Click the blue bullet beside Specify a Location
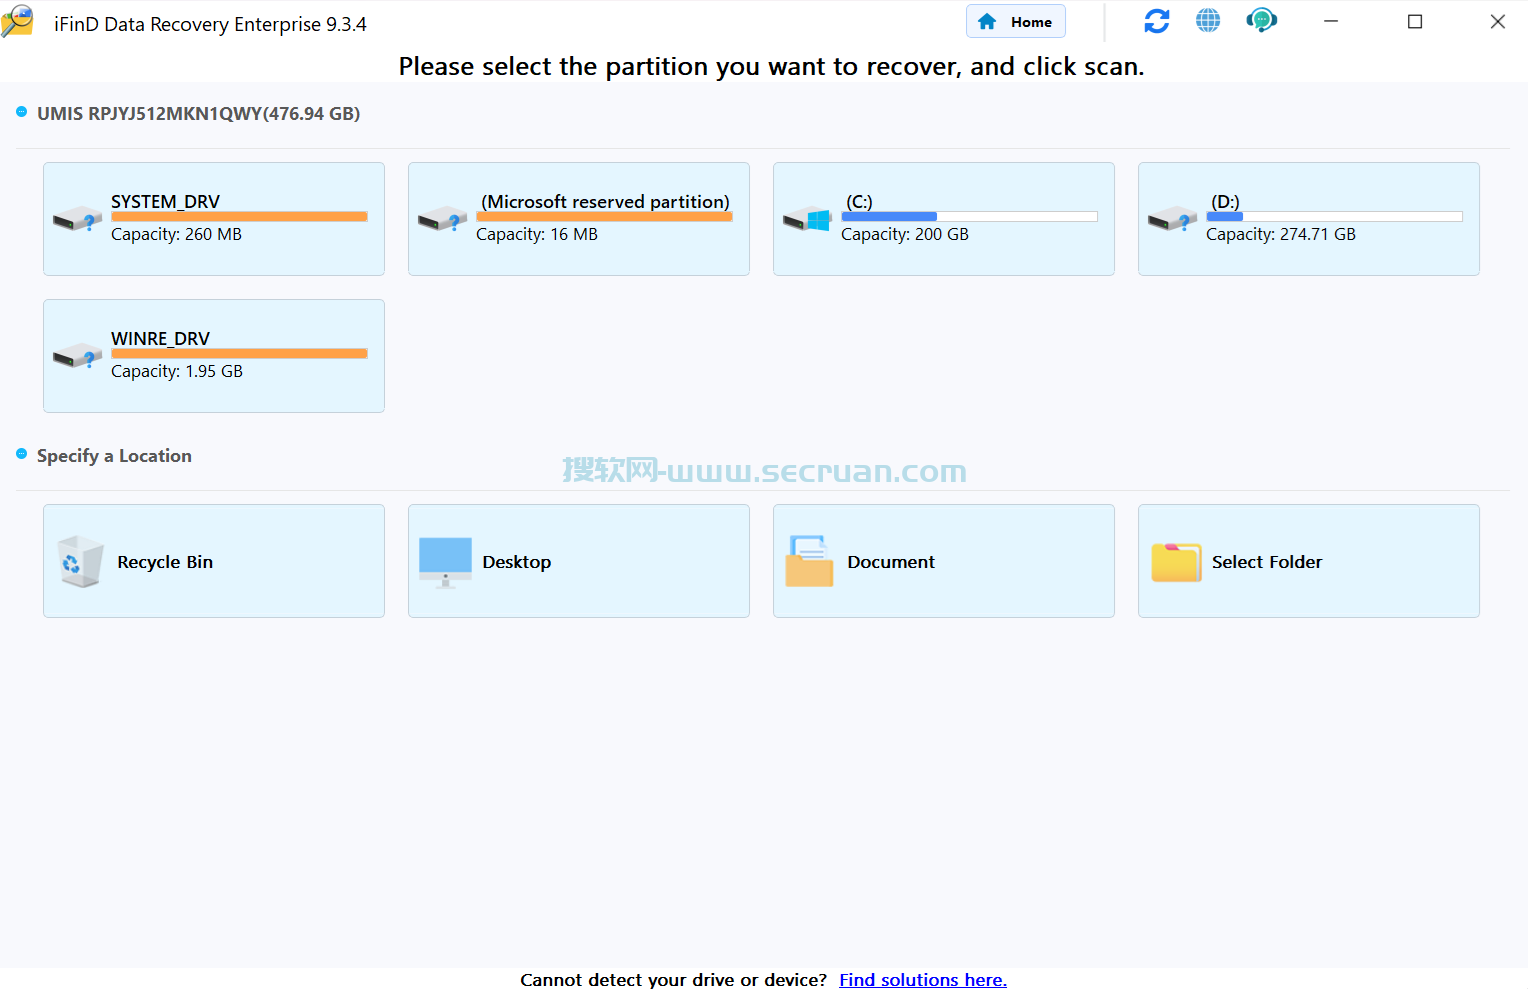Viewport: 1528px width, 989px height. [x=22, y=454]
